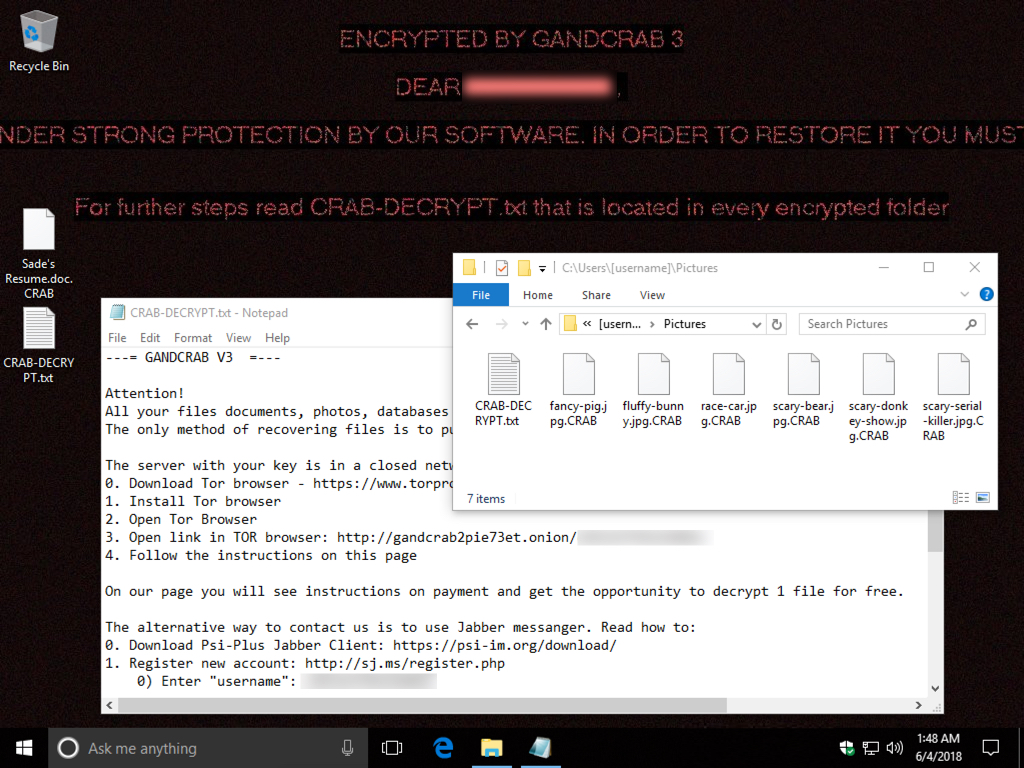Image resolution: width=1024 pixels, height=768 pixels.
Task: Open Explorer Share tab
Action: coord(596,295)
